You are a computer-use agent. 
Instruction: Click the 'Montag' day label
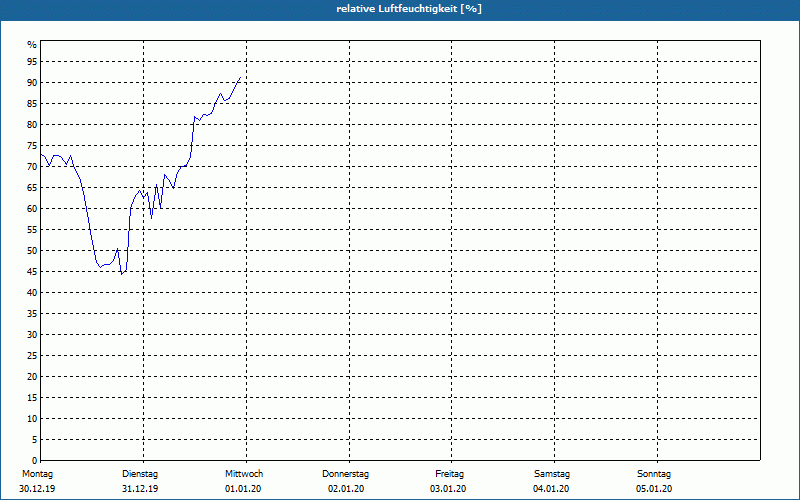click(x=37, y=474)
